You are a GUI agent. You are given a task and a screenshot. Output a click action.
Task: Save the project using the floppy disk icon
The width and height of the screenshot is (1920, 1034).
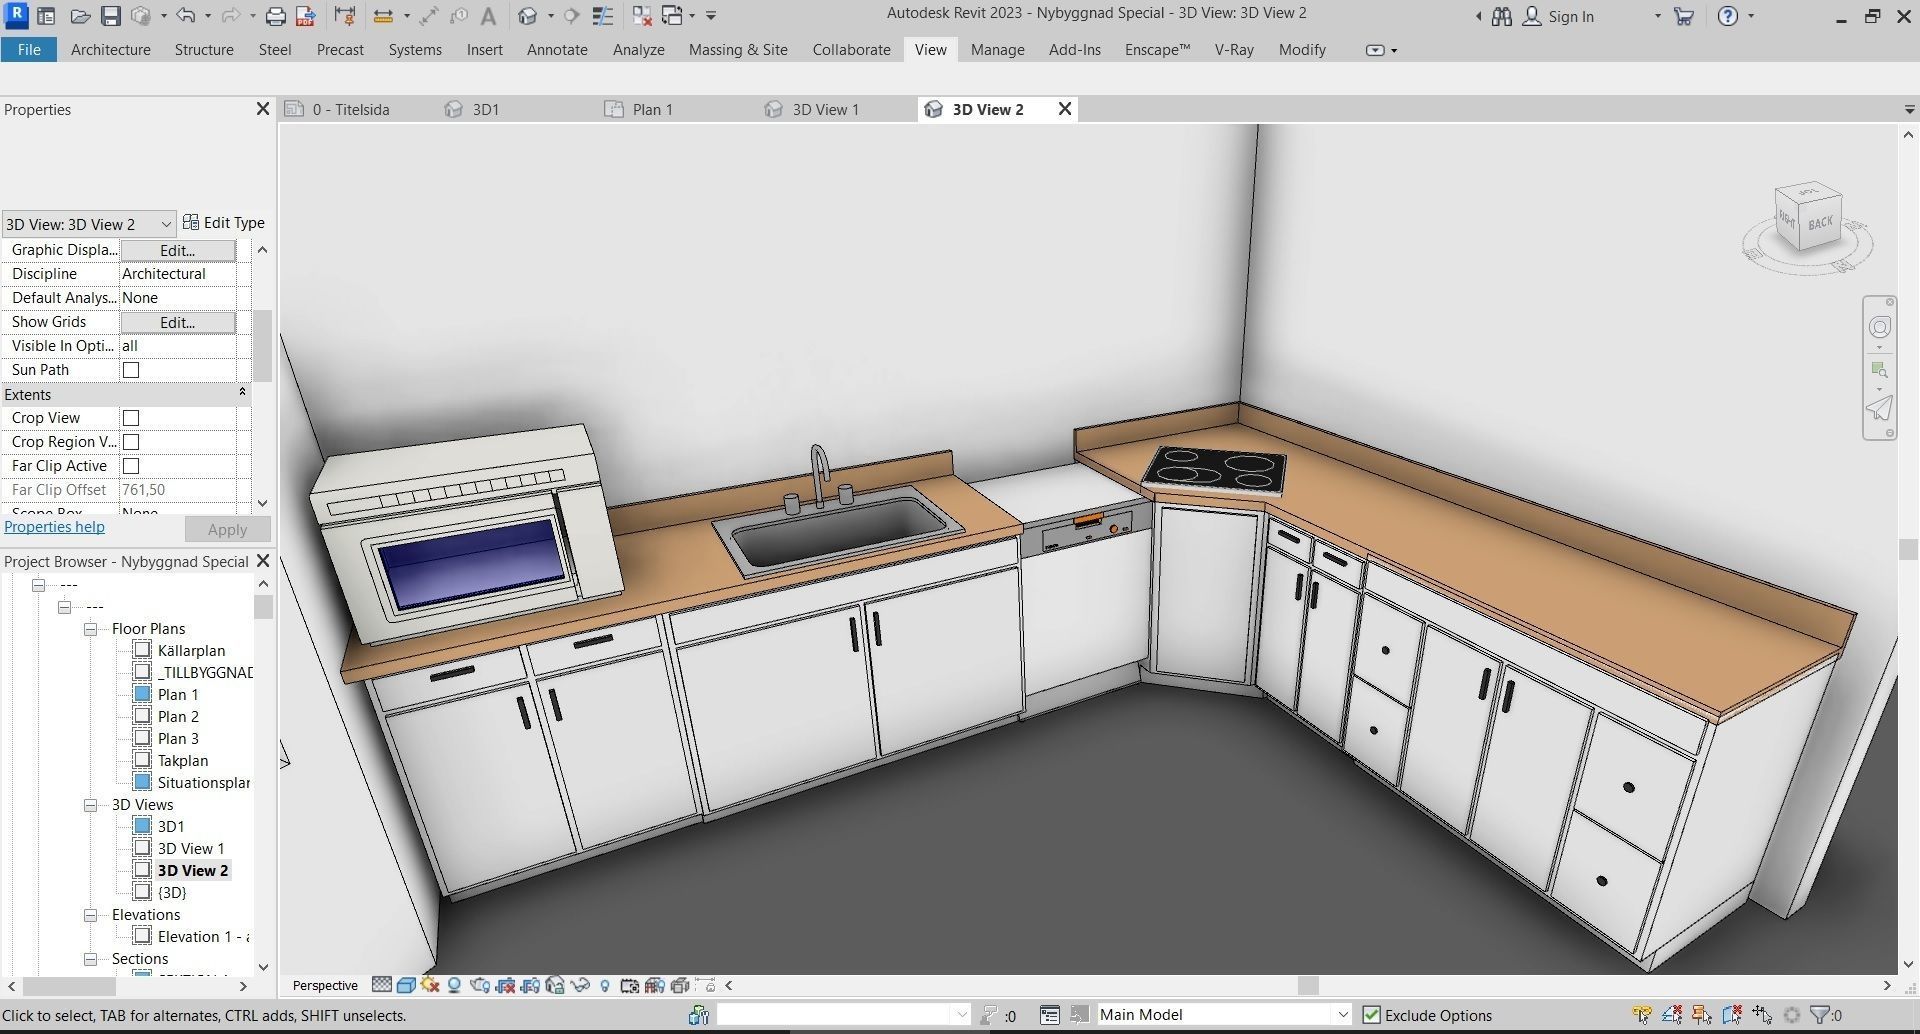click(x=111, y=16)
